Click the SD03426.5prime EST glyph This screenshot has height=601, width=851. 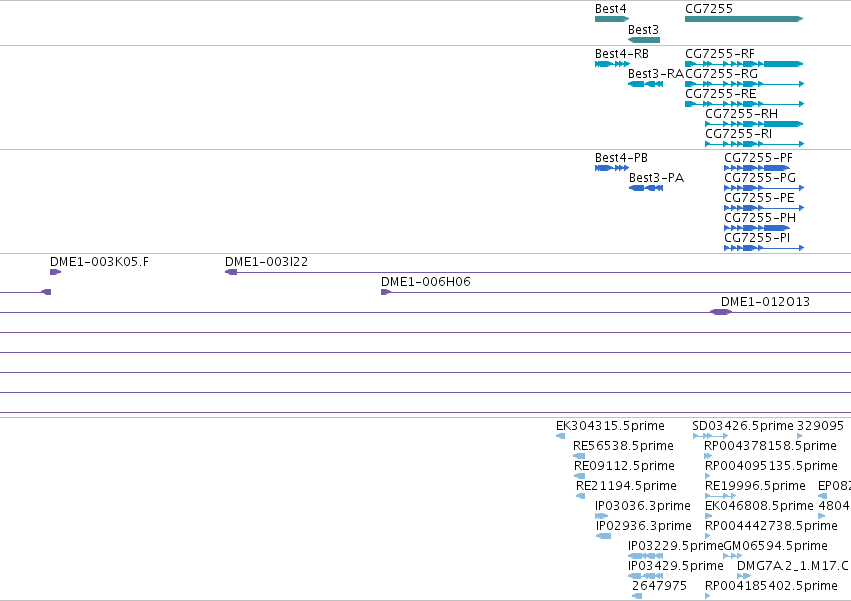click(710, 436)
